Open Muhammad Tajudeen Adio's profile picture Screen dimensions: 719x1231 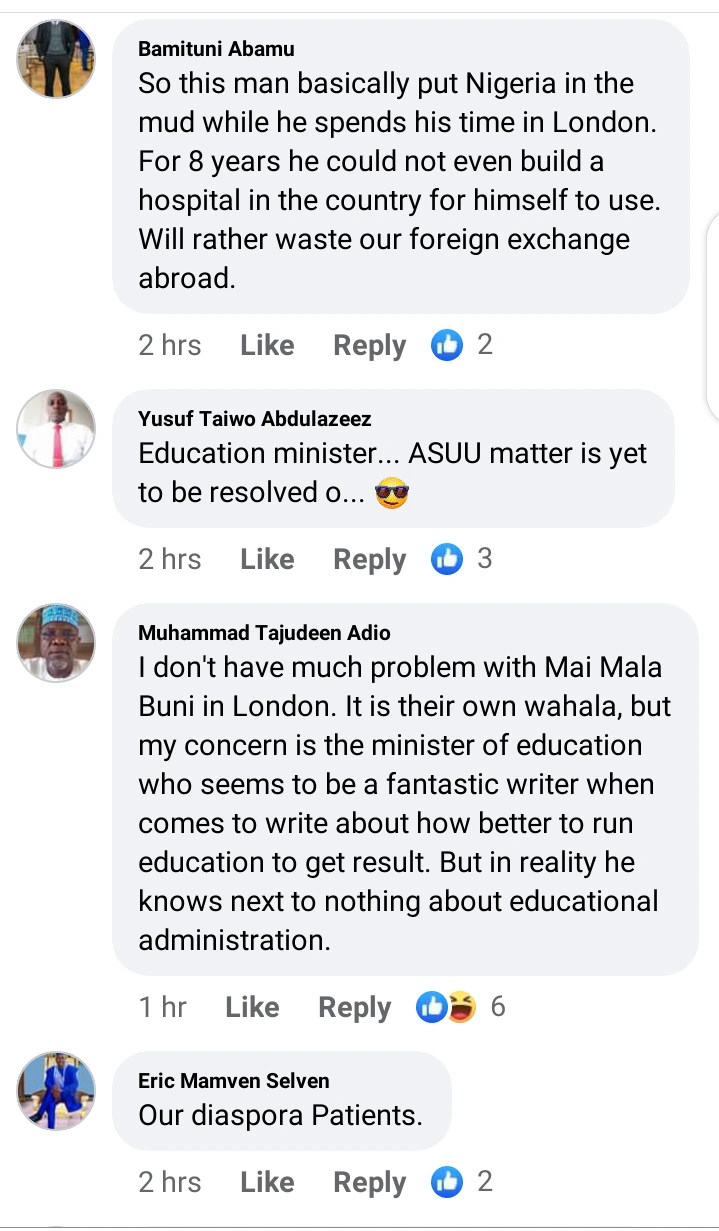[x=56, y=643]
